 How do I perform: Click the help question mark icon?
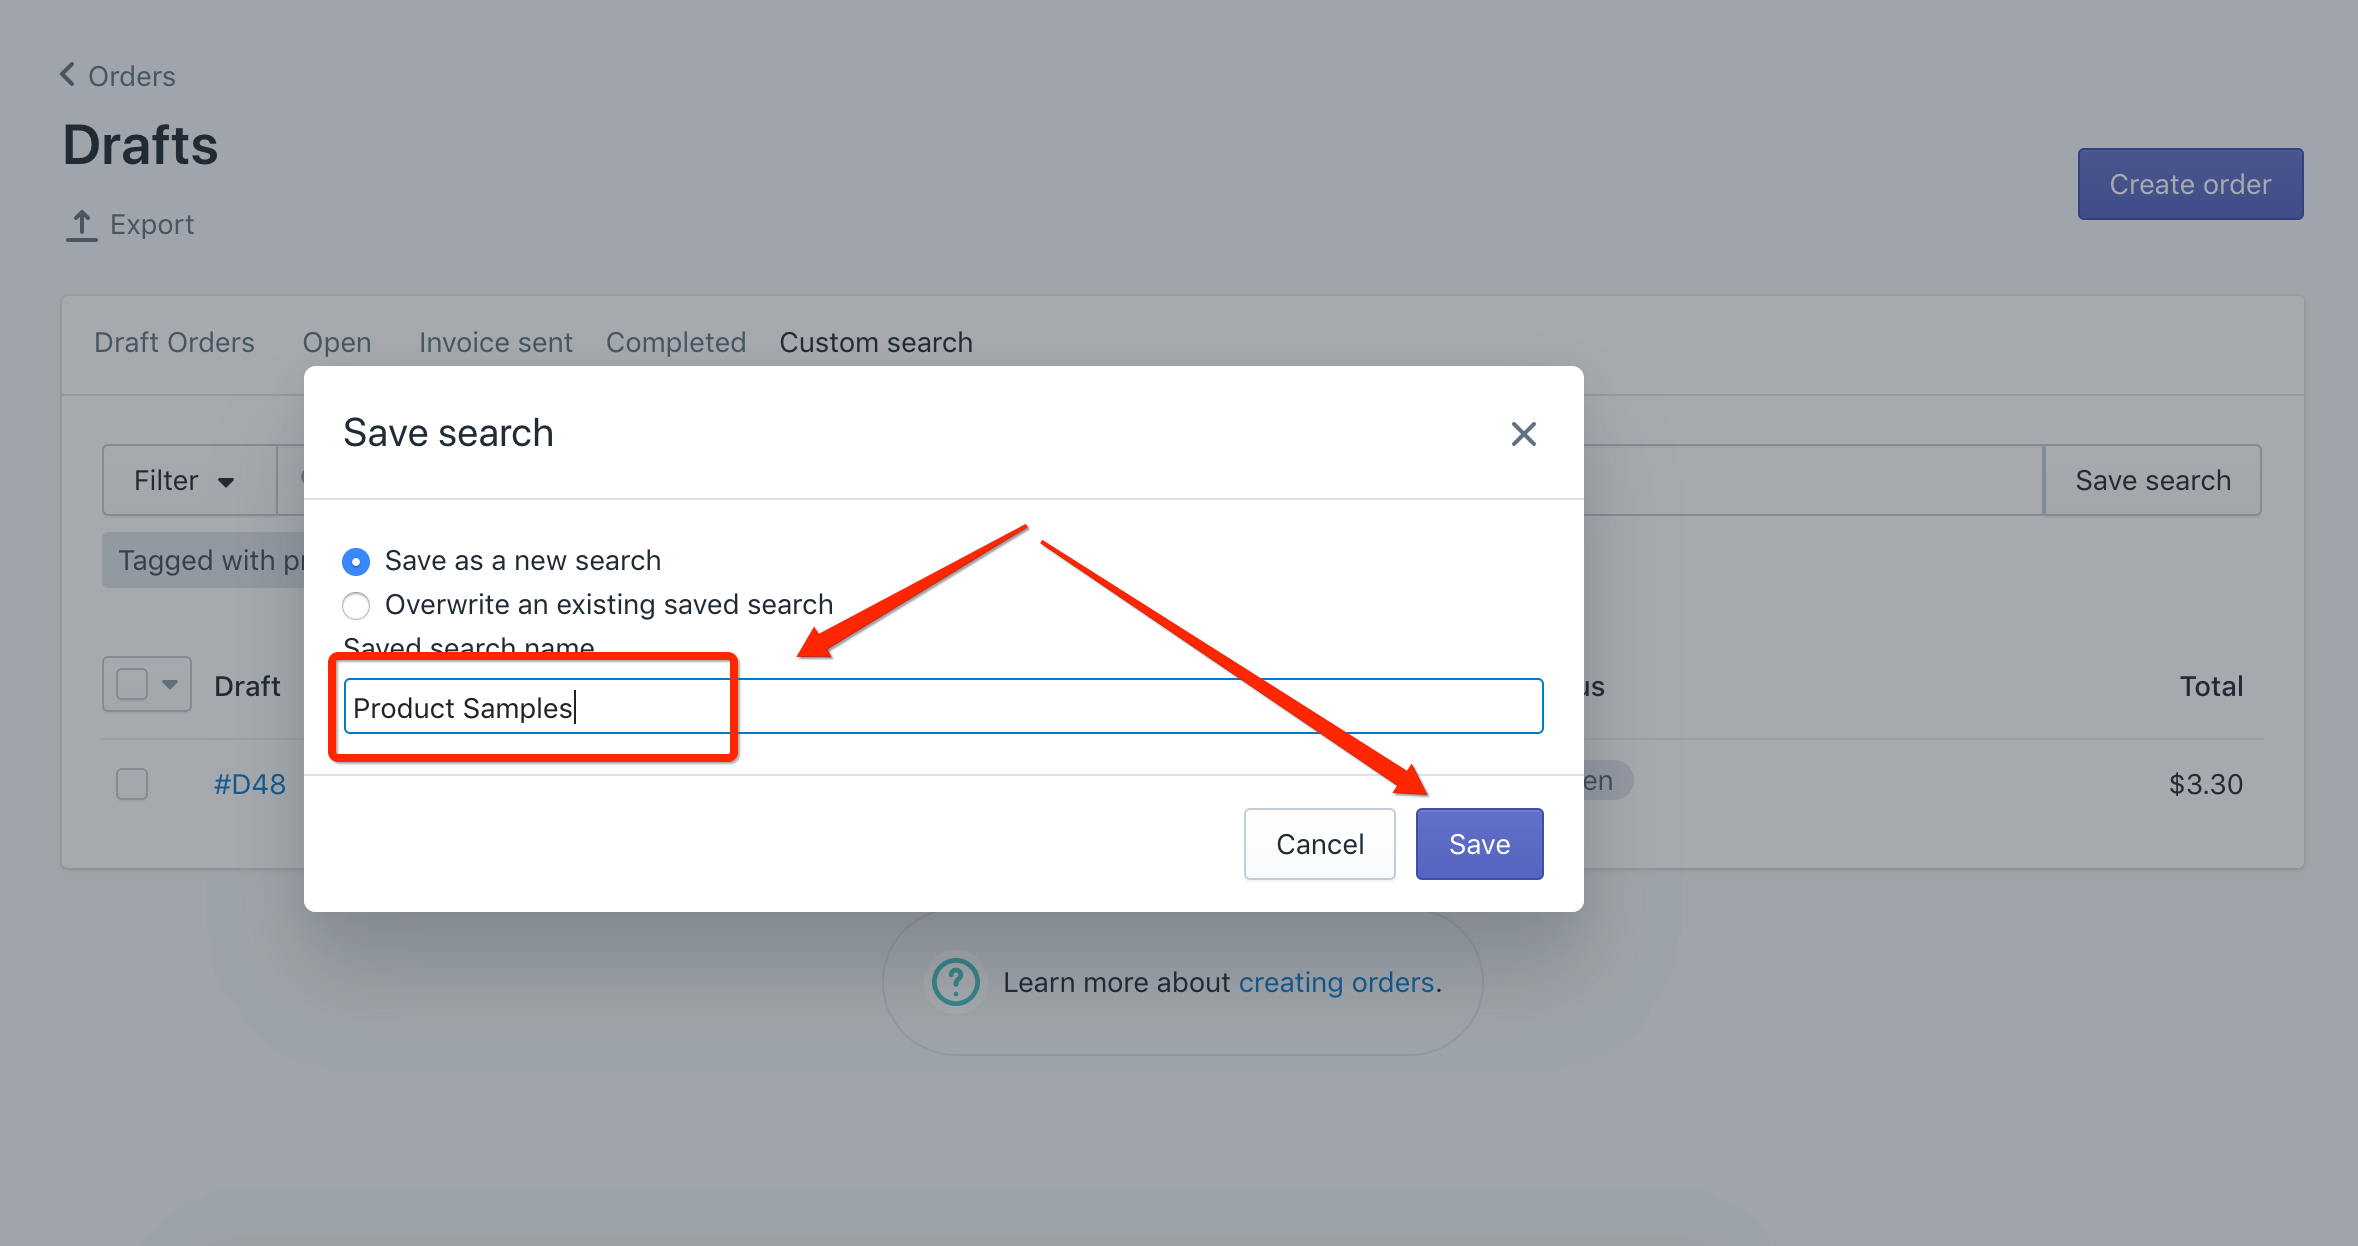click(955, 983)
